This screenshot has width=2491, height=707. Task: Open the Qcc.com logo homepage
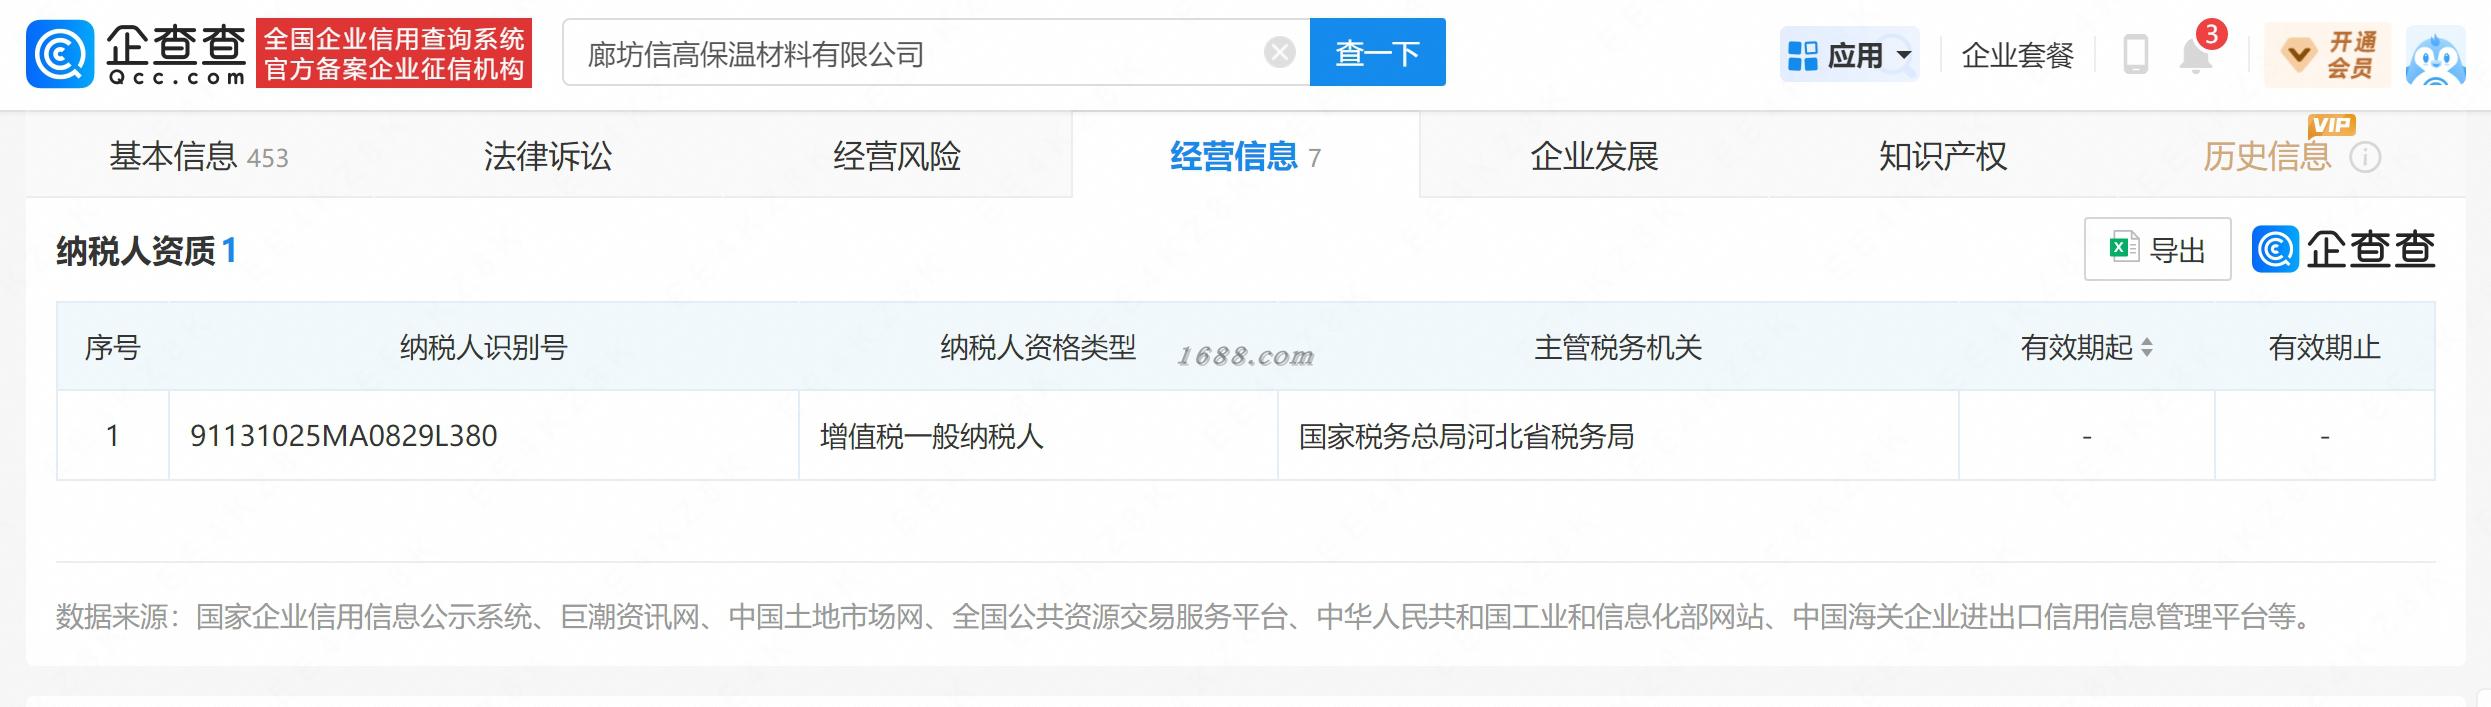pyautogui.click(x=137, y=53)
